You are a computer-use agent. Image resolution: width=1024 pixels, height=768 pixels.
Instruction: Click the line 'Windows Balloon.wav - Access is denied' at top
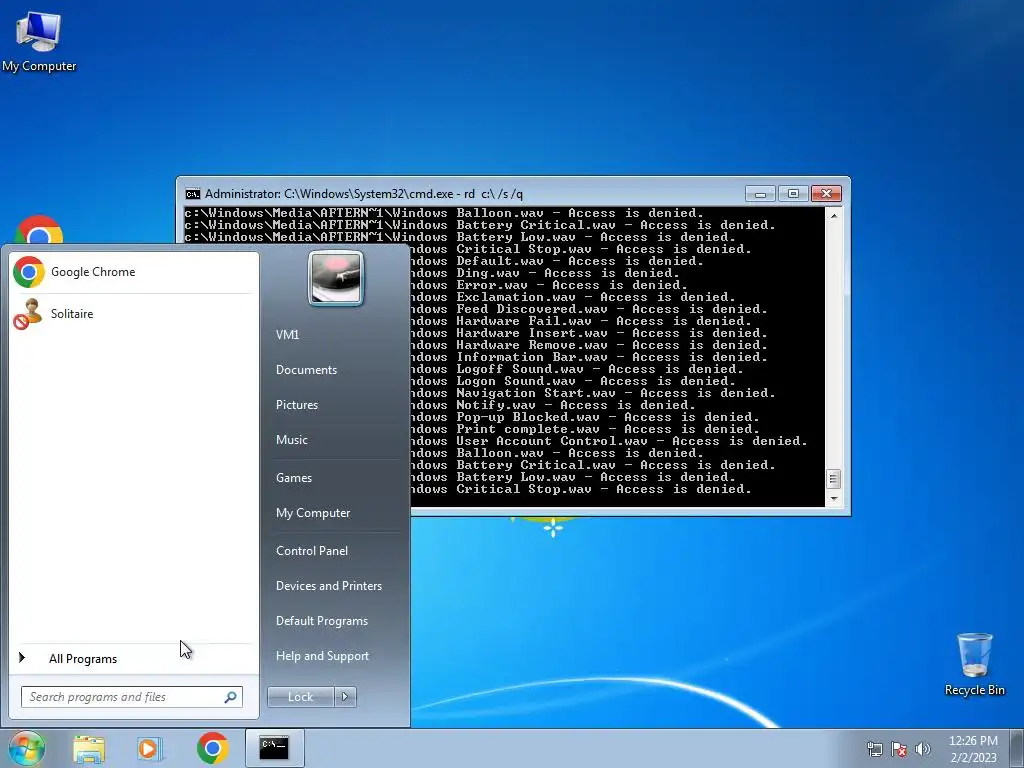pos(444,213)
